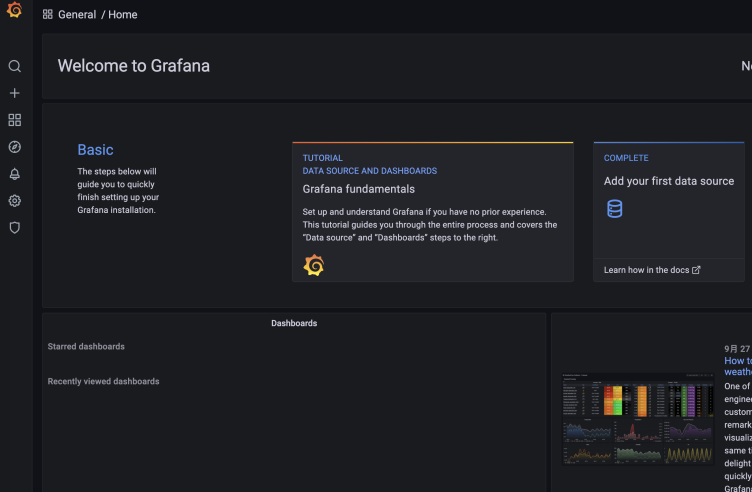Open Add your first data source card
Screen dimensions: 752x492
tap(669, 211)
